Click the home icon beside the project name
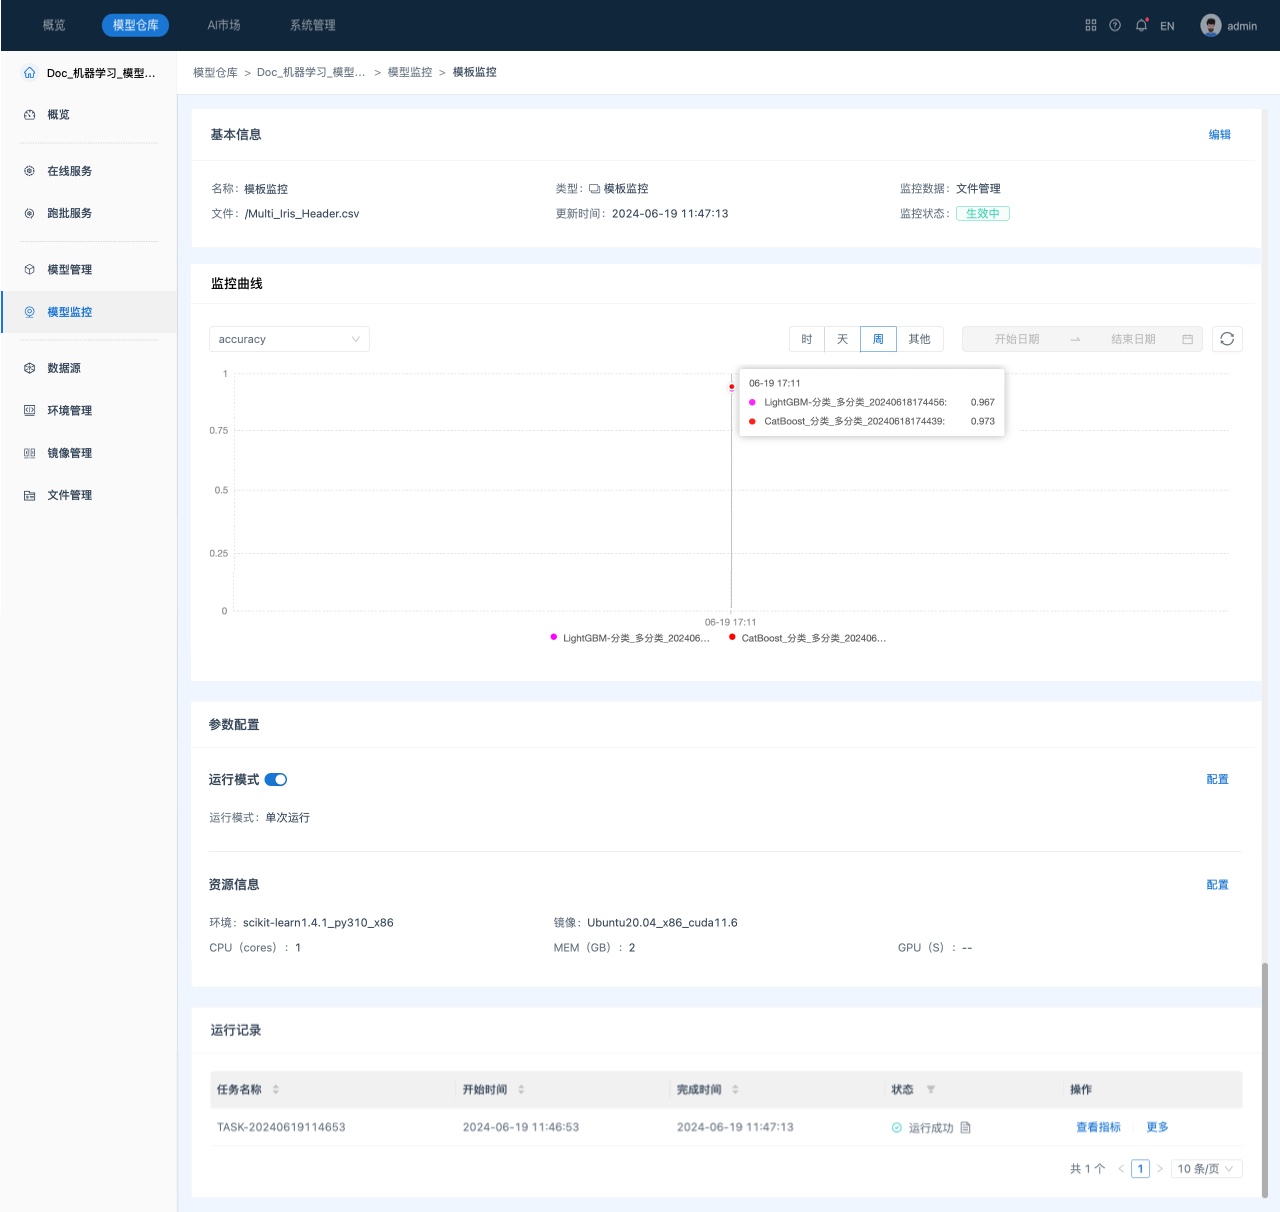 [x=29, y=73]
